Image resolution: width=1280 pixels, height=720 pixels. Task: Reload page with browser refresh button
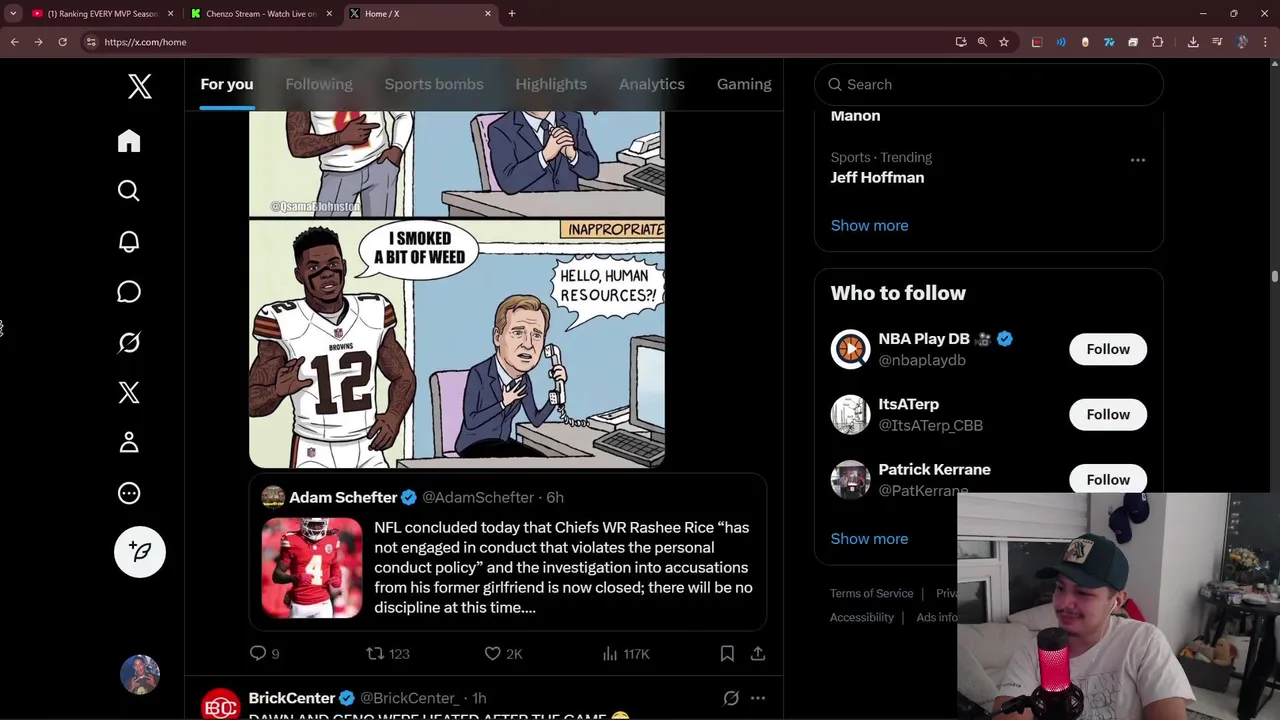(62, 42)
